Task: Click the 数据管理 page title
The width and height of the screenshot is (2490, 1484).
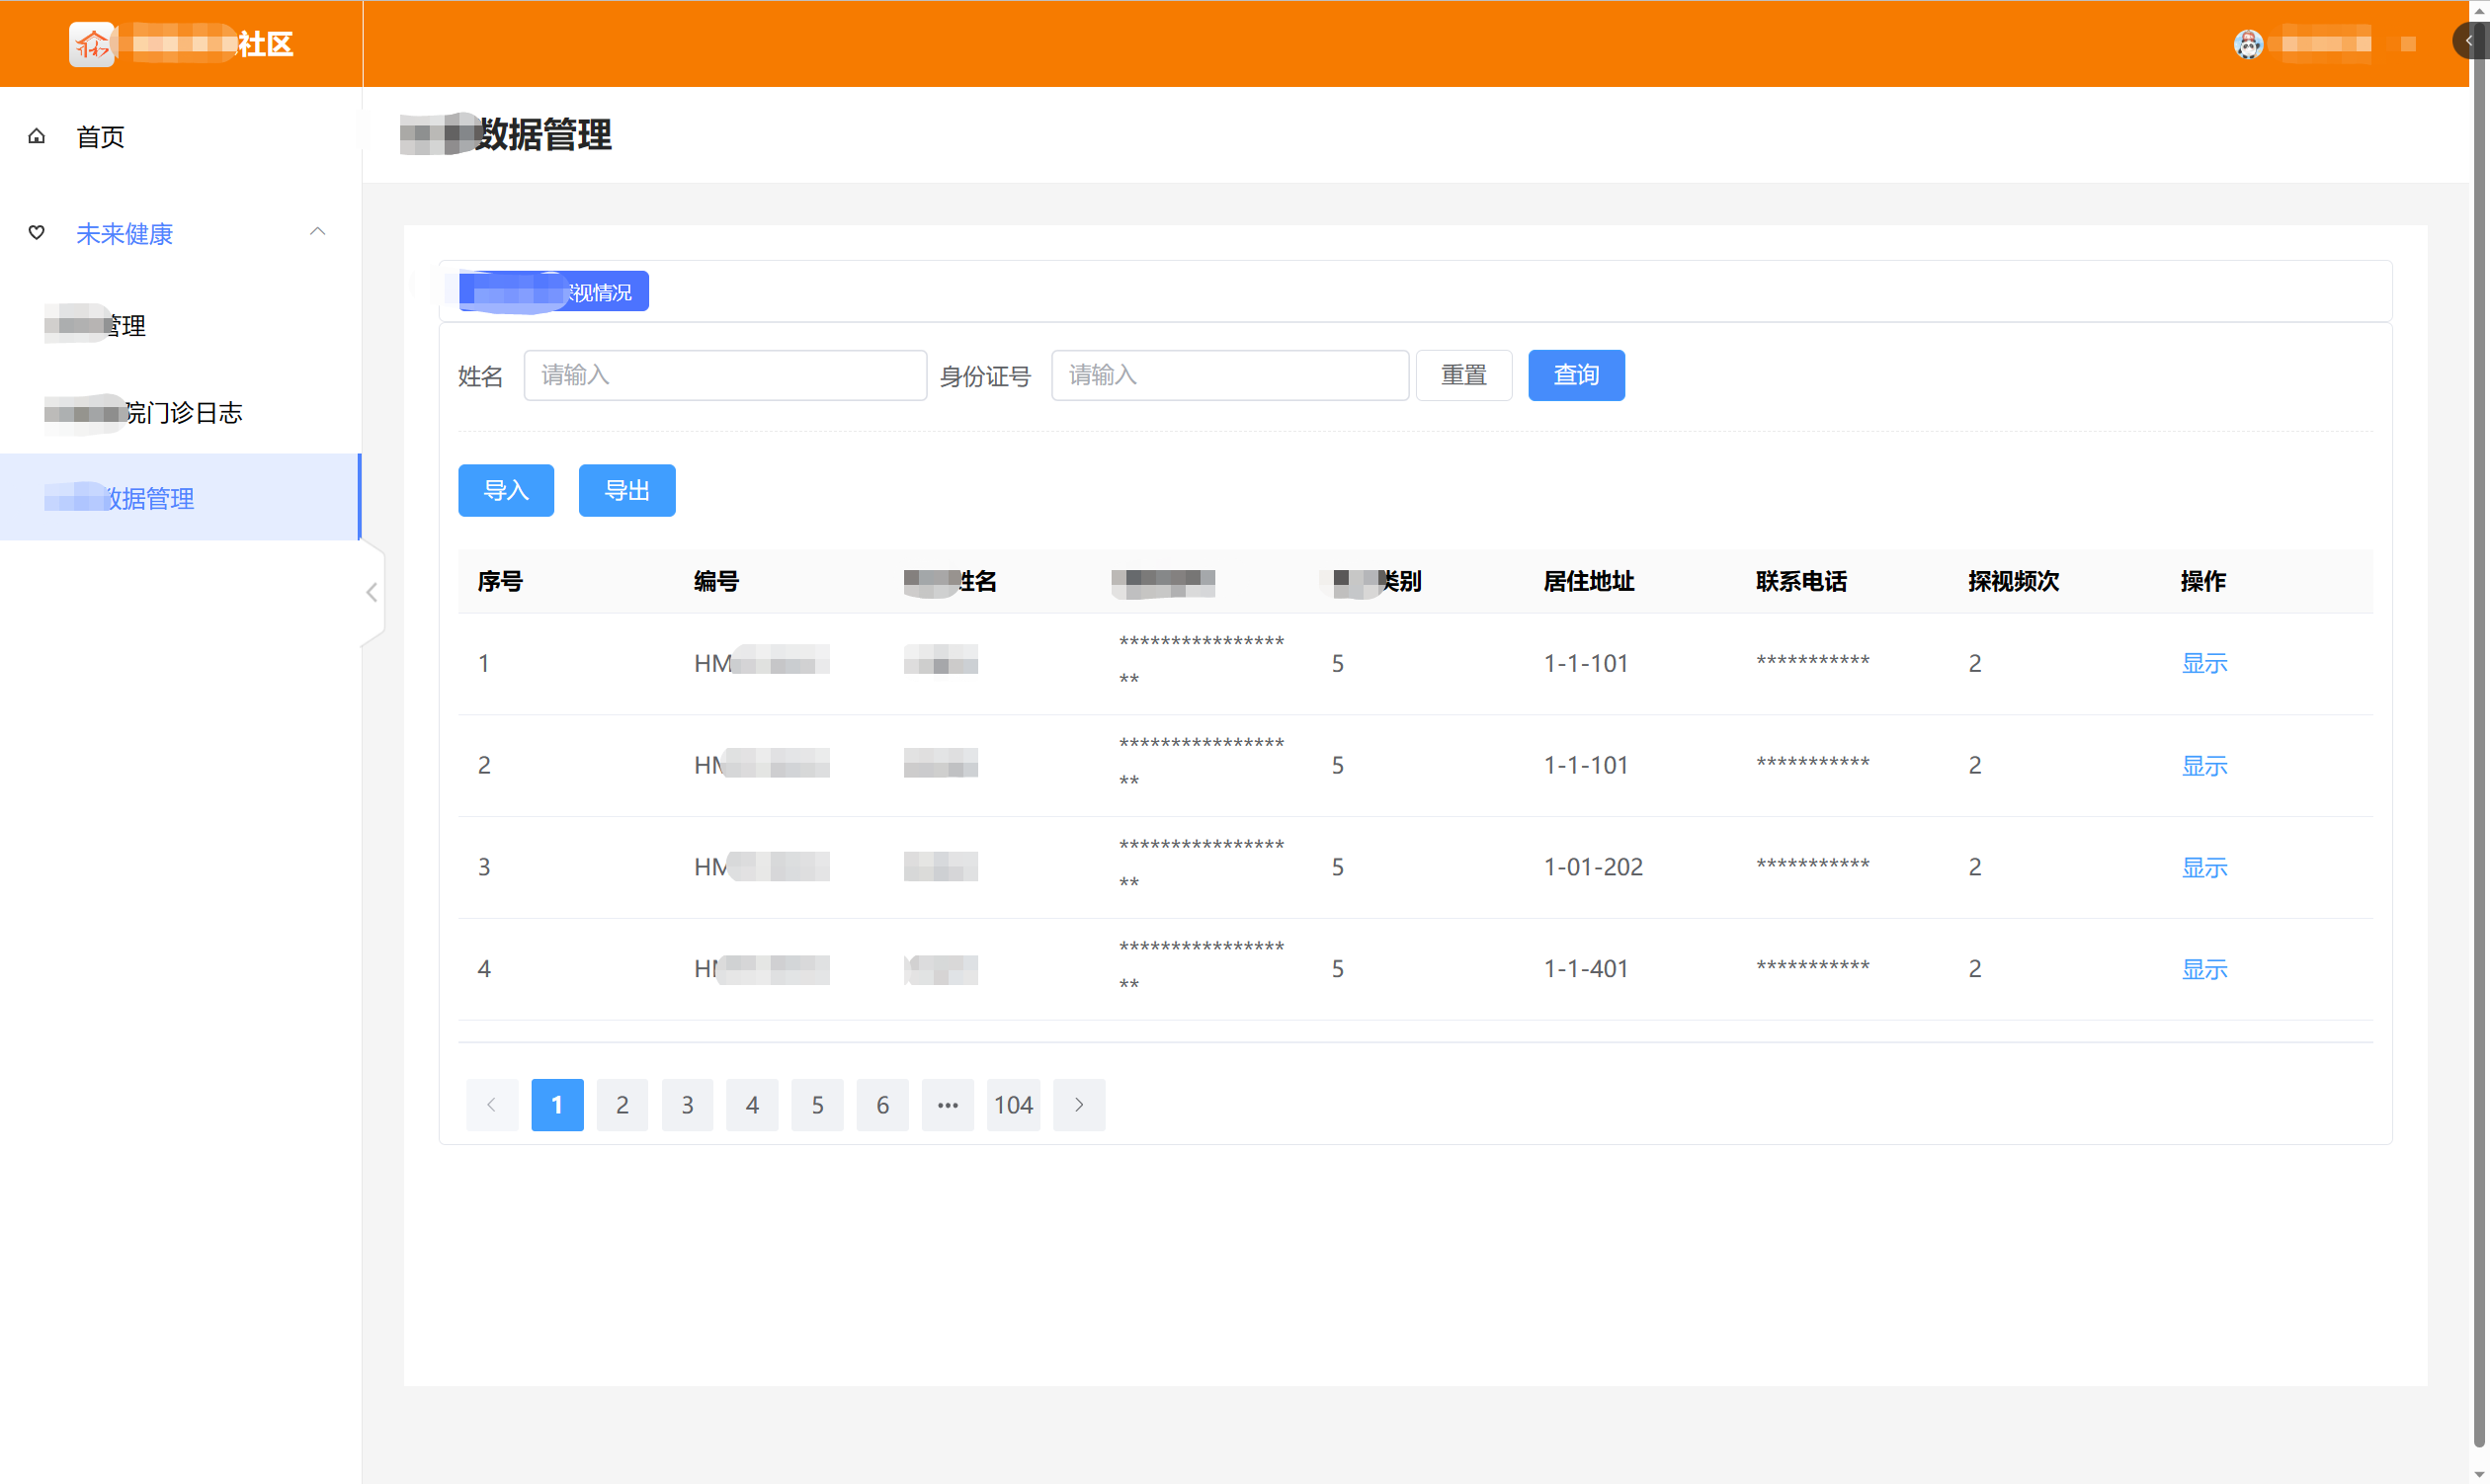Action: tap(543, 134)
